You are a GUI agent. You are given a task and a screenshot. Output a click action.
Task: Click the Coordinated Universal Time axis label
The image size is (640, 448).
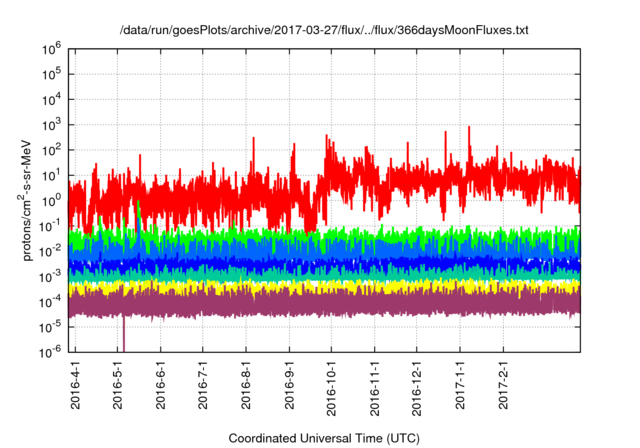pyautogui.click(x=324, y=438)
